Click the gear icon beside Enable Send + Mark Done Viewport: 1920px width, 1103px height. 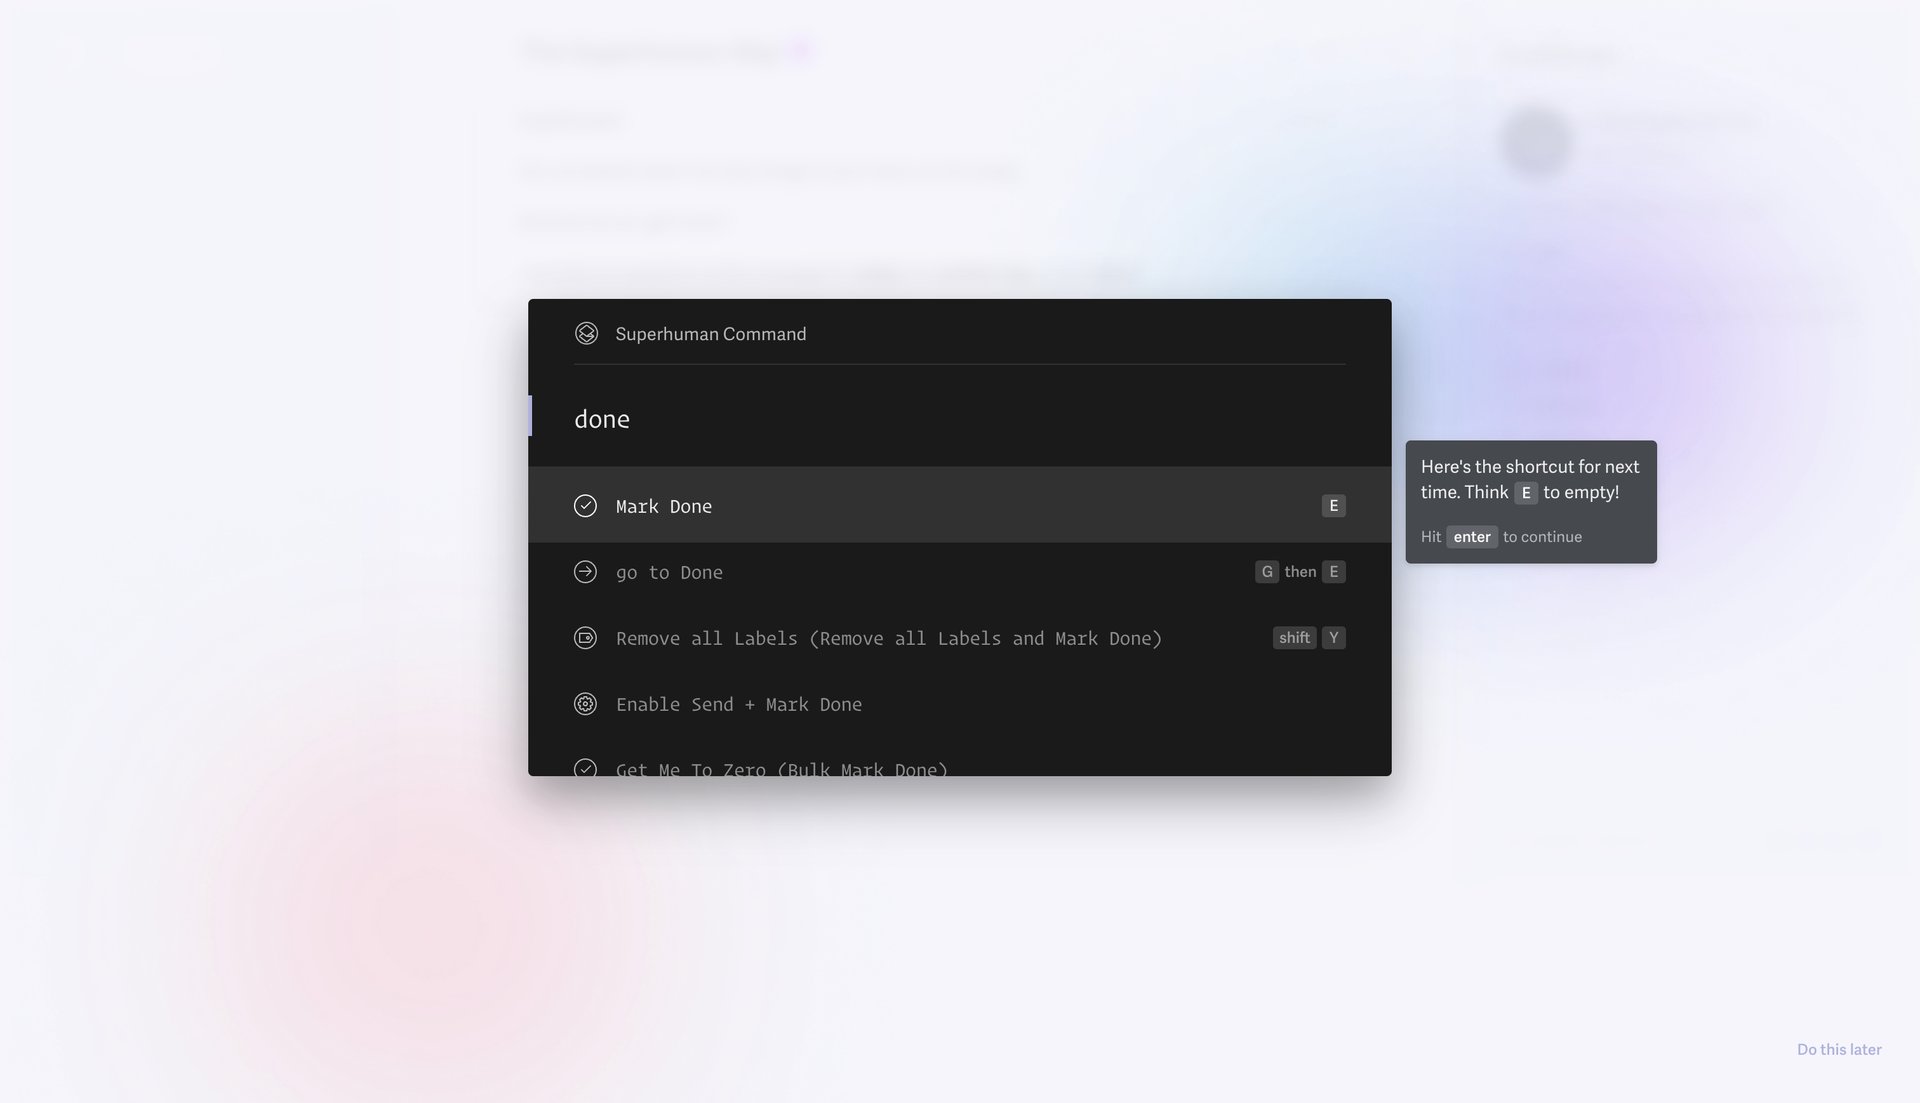[585, 703]
